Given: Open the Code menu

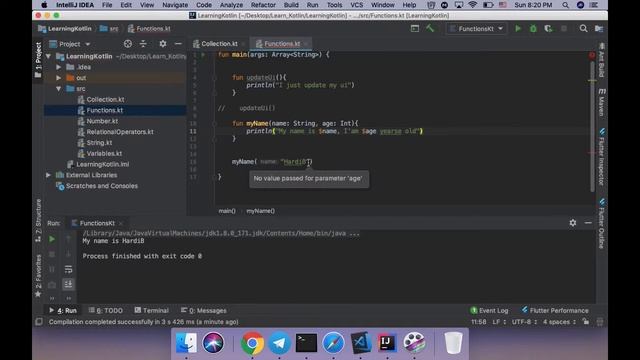Looking at the screenshot, I should pyautogui.click(x=204, y=5).
